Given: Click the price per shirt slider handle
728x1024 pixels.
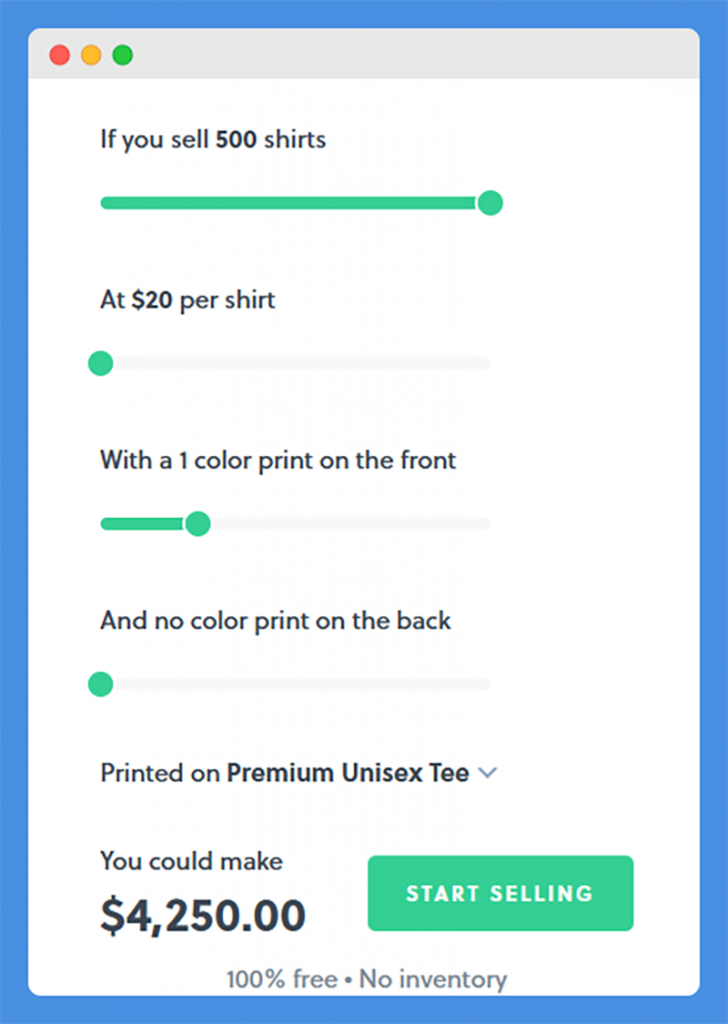Looking at the screenshot, I should click(100, 363).
